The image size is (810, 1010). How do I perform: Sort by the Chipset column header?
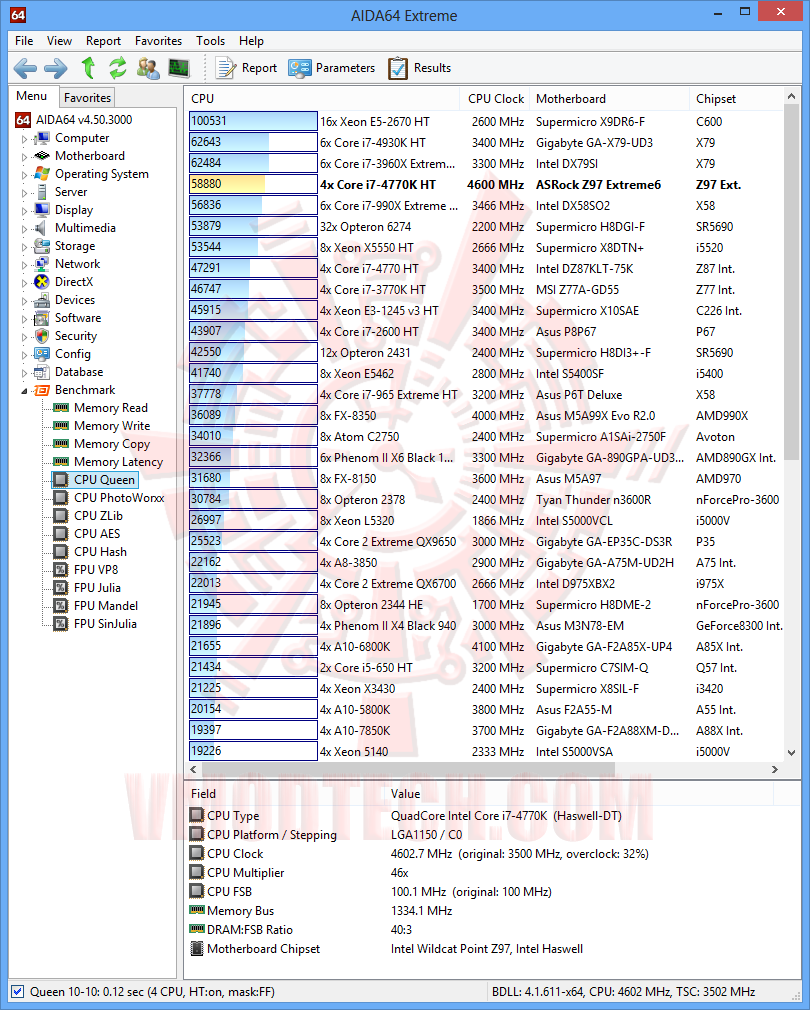pos(736,99)
